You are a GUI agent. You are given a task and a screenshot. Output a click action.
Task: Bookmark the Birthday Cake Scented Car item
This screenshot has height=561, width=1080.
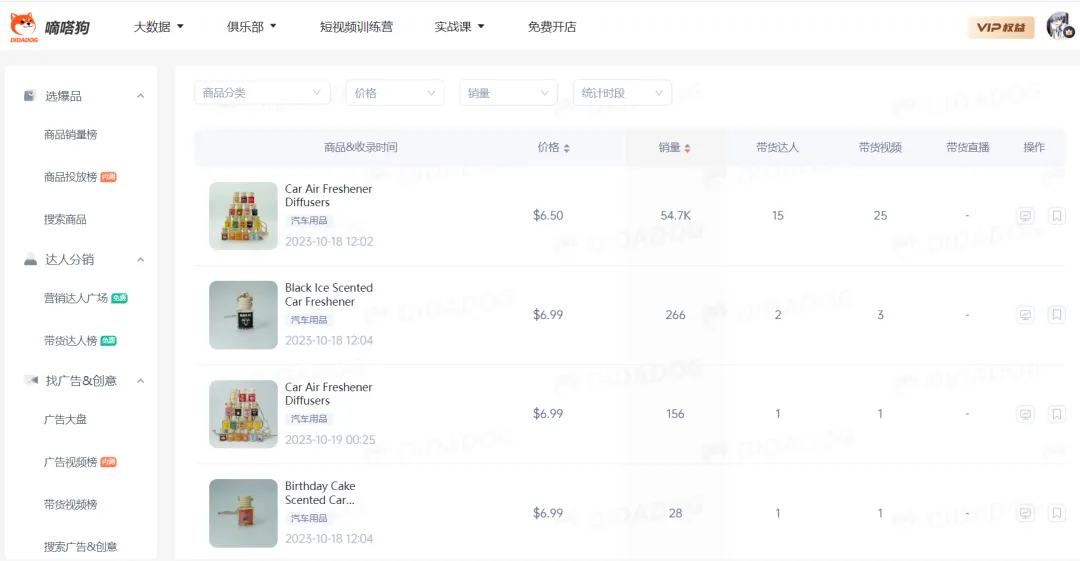1057,513
